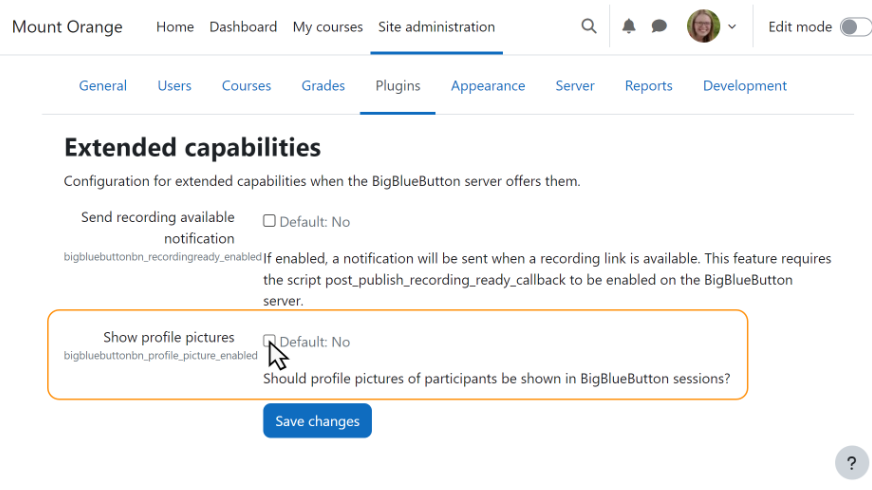Screen dimensions: 872x490
Task: Open the Reports tab
Action: (648, 86)
